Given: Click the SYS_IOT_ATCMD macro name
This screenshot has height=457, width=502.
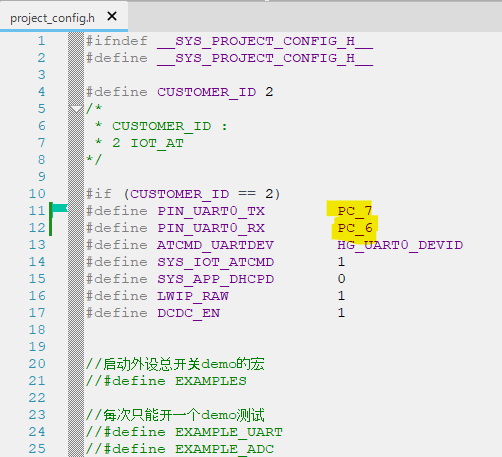Looking at the screenshot, I should [x=215, y=262].
